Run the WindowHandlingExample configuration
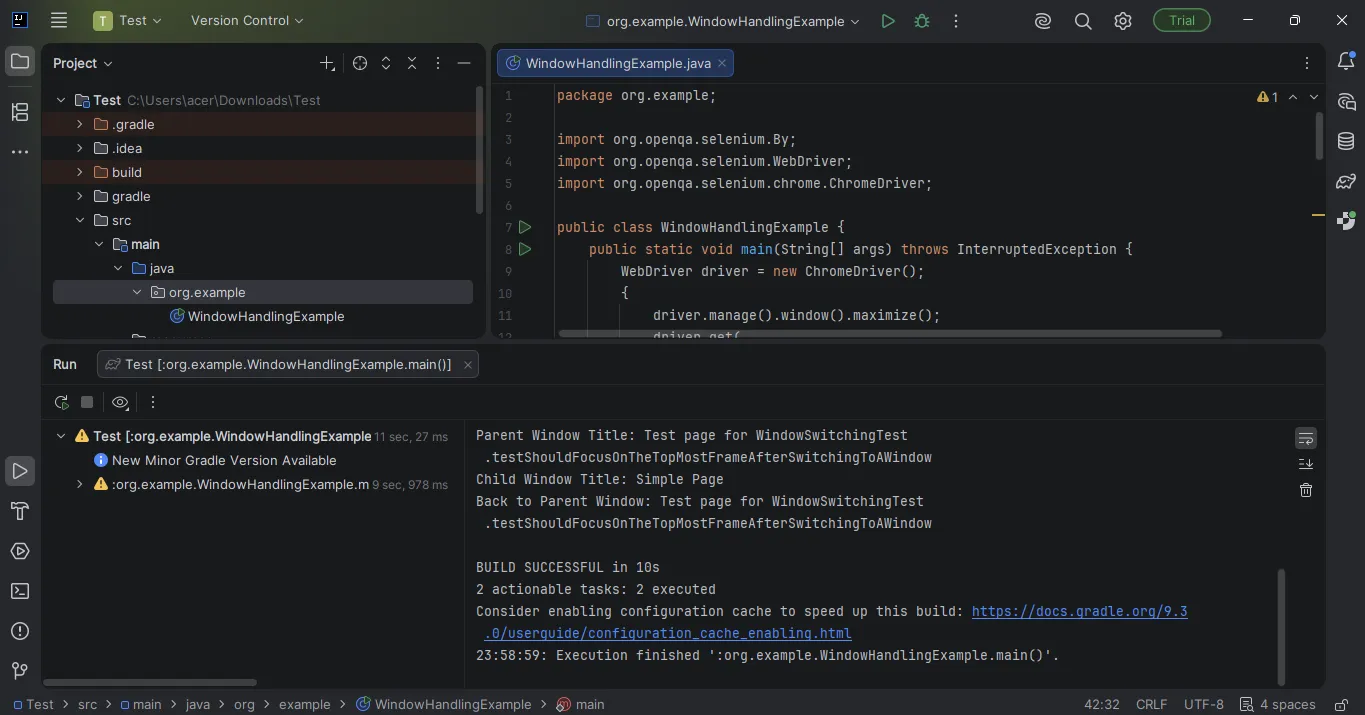 [x=887, y=21]
